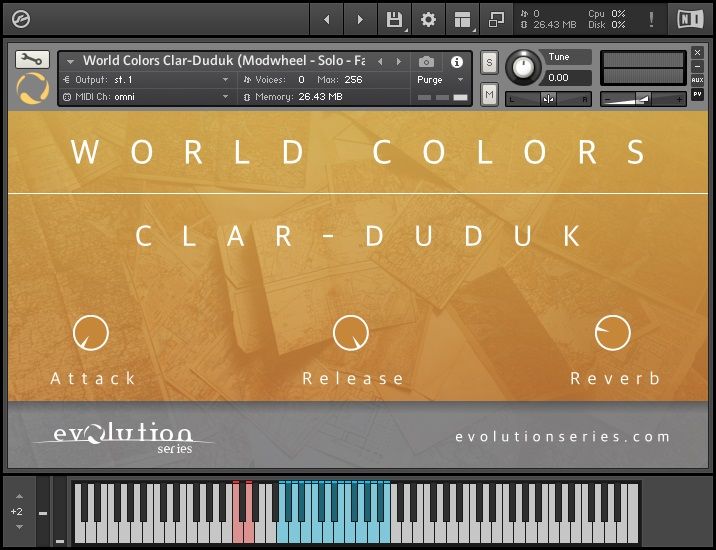Click the Reverb knob
The width and height of the screenshot is (716, 550).
pyautogui.click(x=613, y=333)
